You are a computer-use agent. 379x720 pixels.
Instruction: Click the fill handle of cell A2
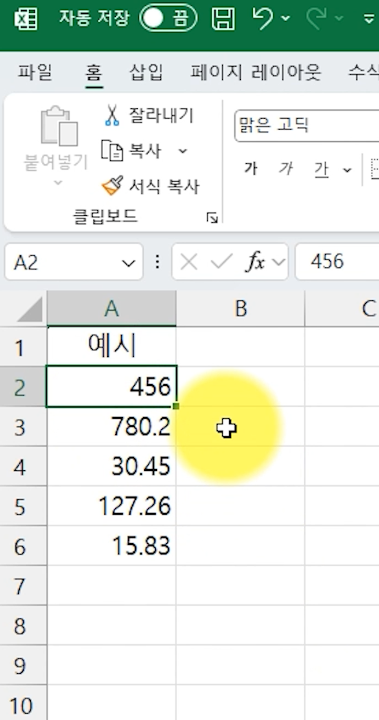176,406
